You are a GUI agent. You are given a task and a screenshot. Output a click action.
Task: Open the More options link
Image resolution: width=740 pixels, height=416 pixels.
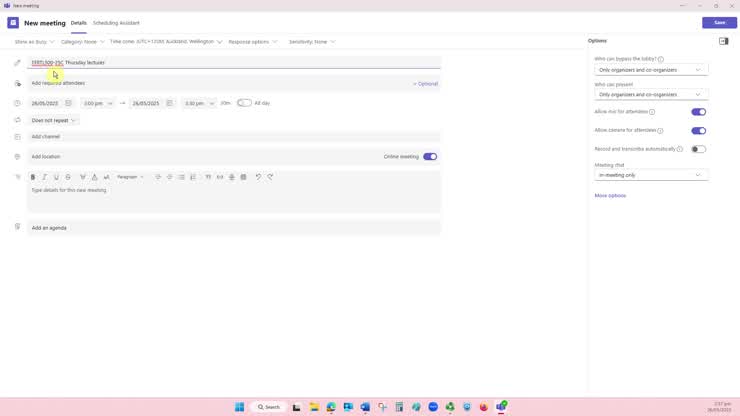tap(610, 196)
